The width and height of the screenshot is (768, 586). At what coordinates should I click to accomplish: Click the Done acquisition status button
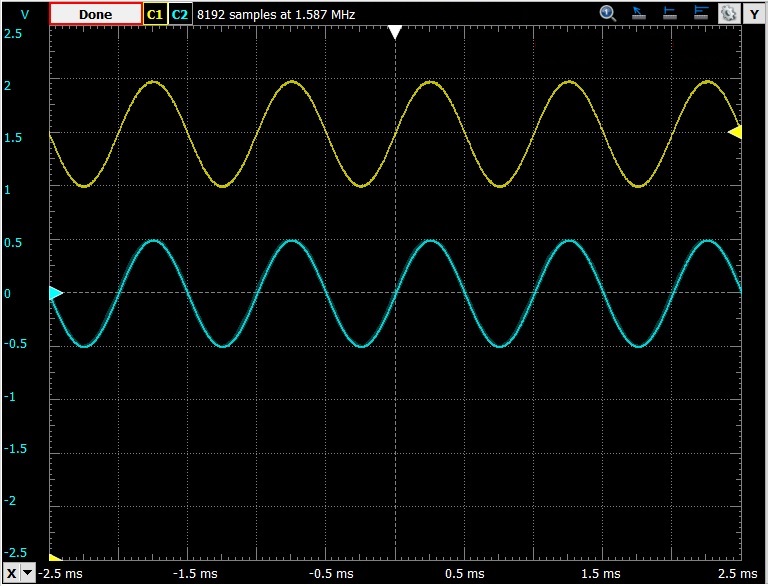coord(96,14)
